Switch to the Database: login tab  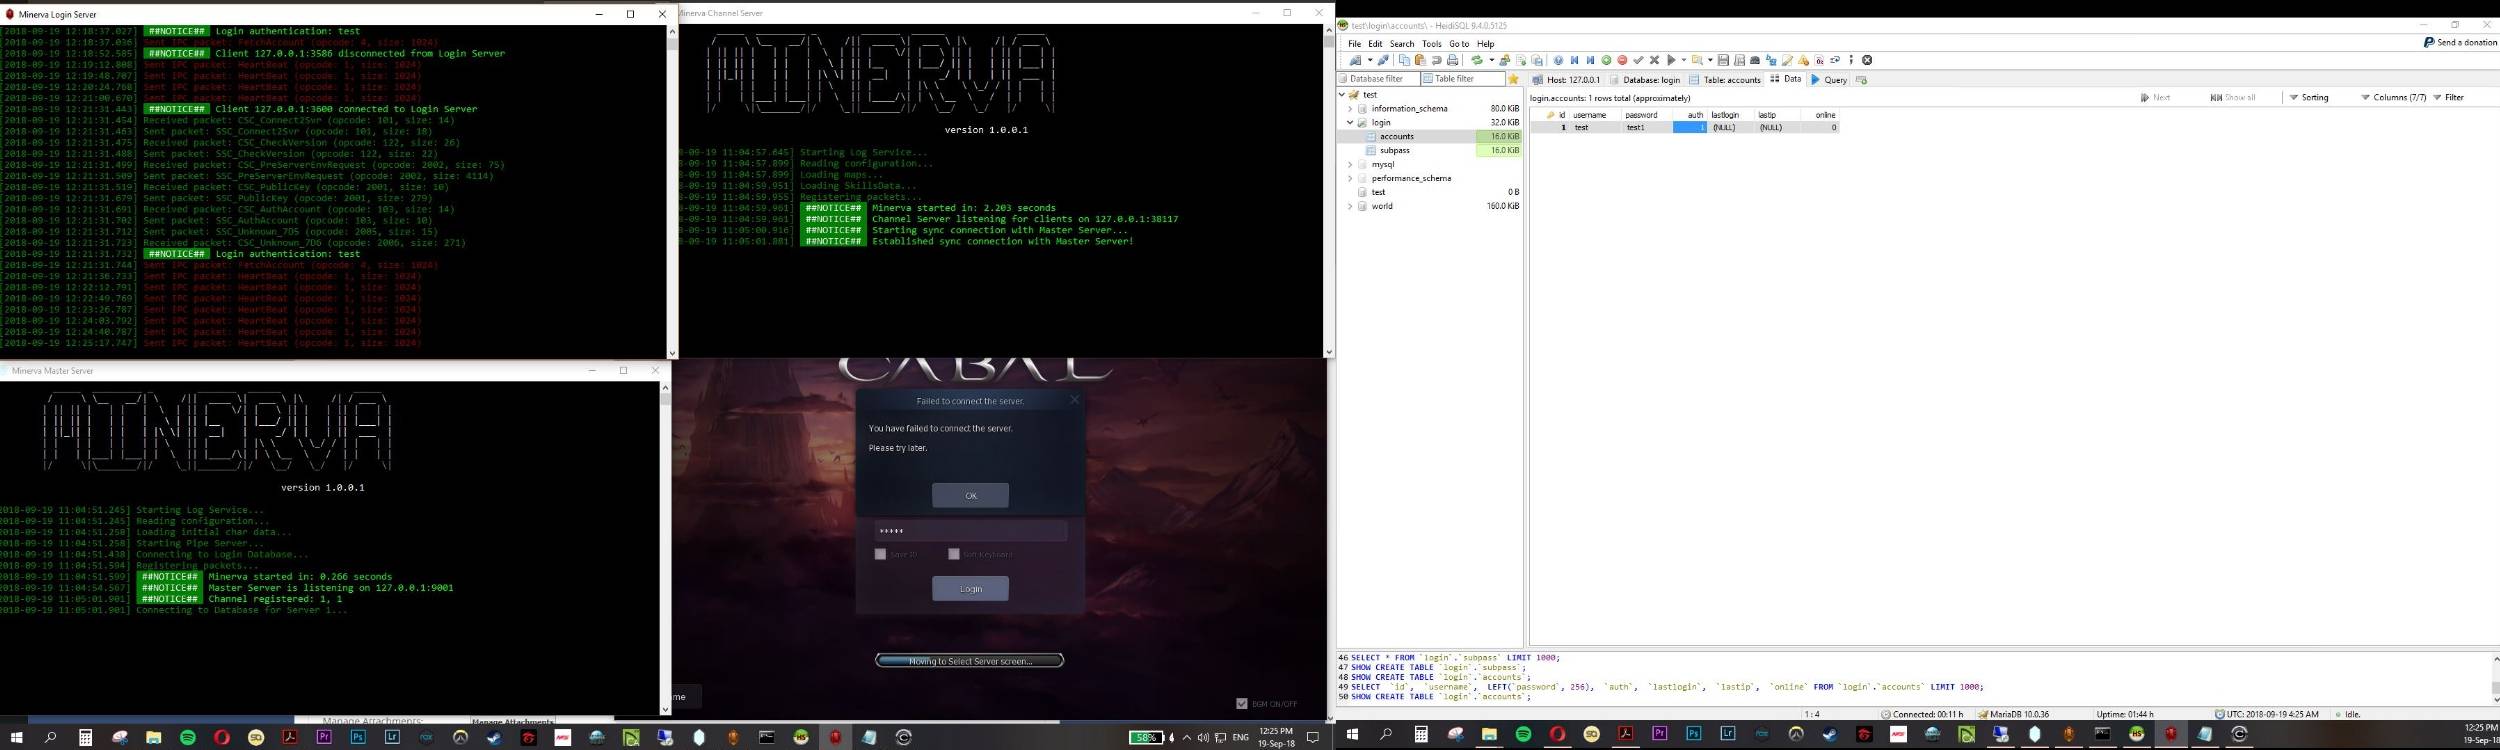(1645, 80)
